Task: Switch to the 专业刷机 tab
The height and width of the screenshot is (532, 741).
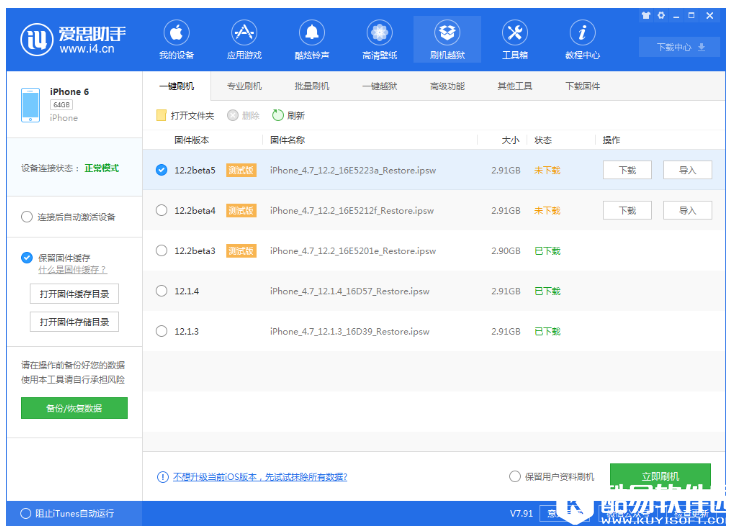Action: tap(244, 86)
